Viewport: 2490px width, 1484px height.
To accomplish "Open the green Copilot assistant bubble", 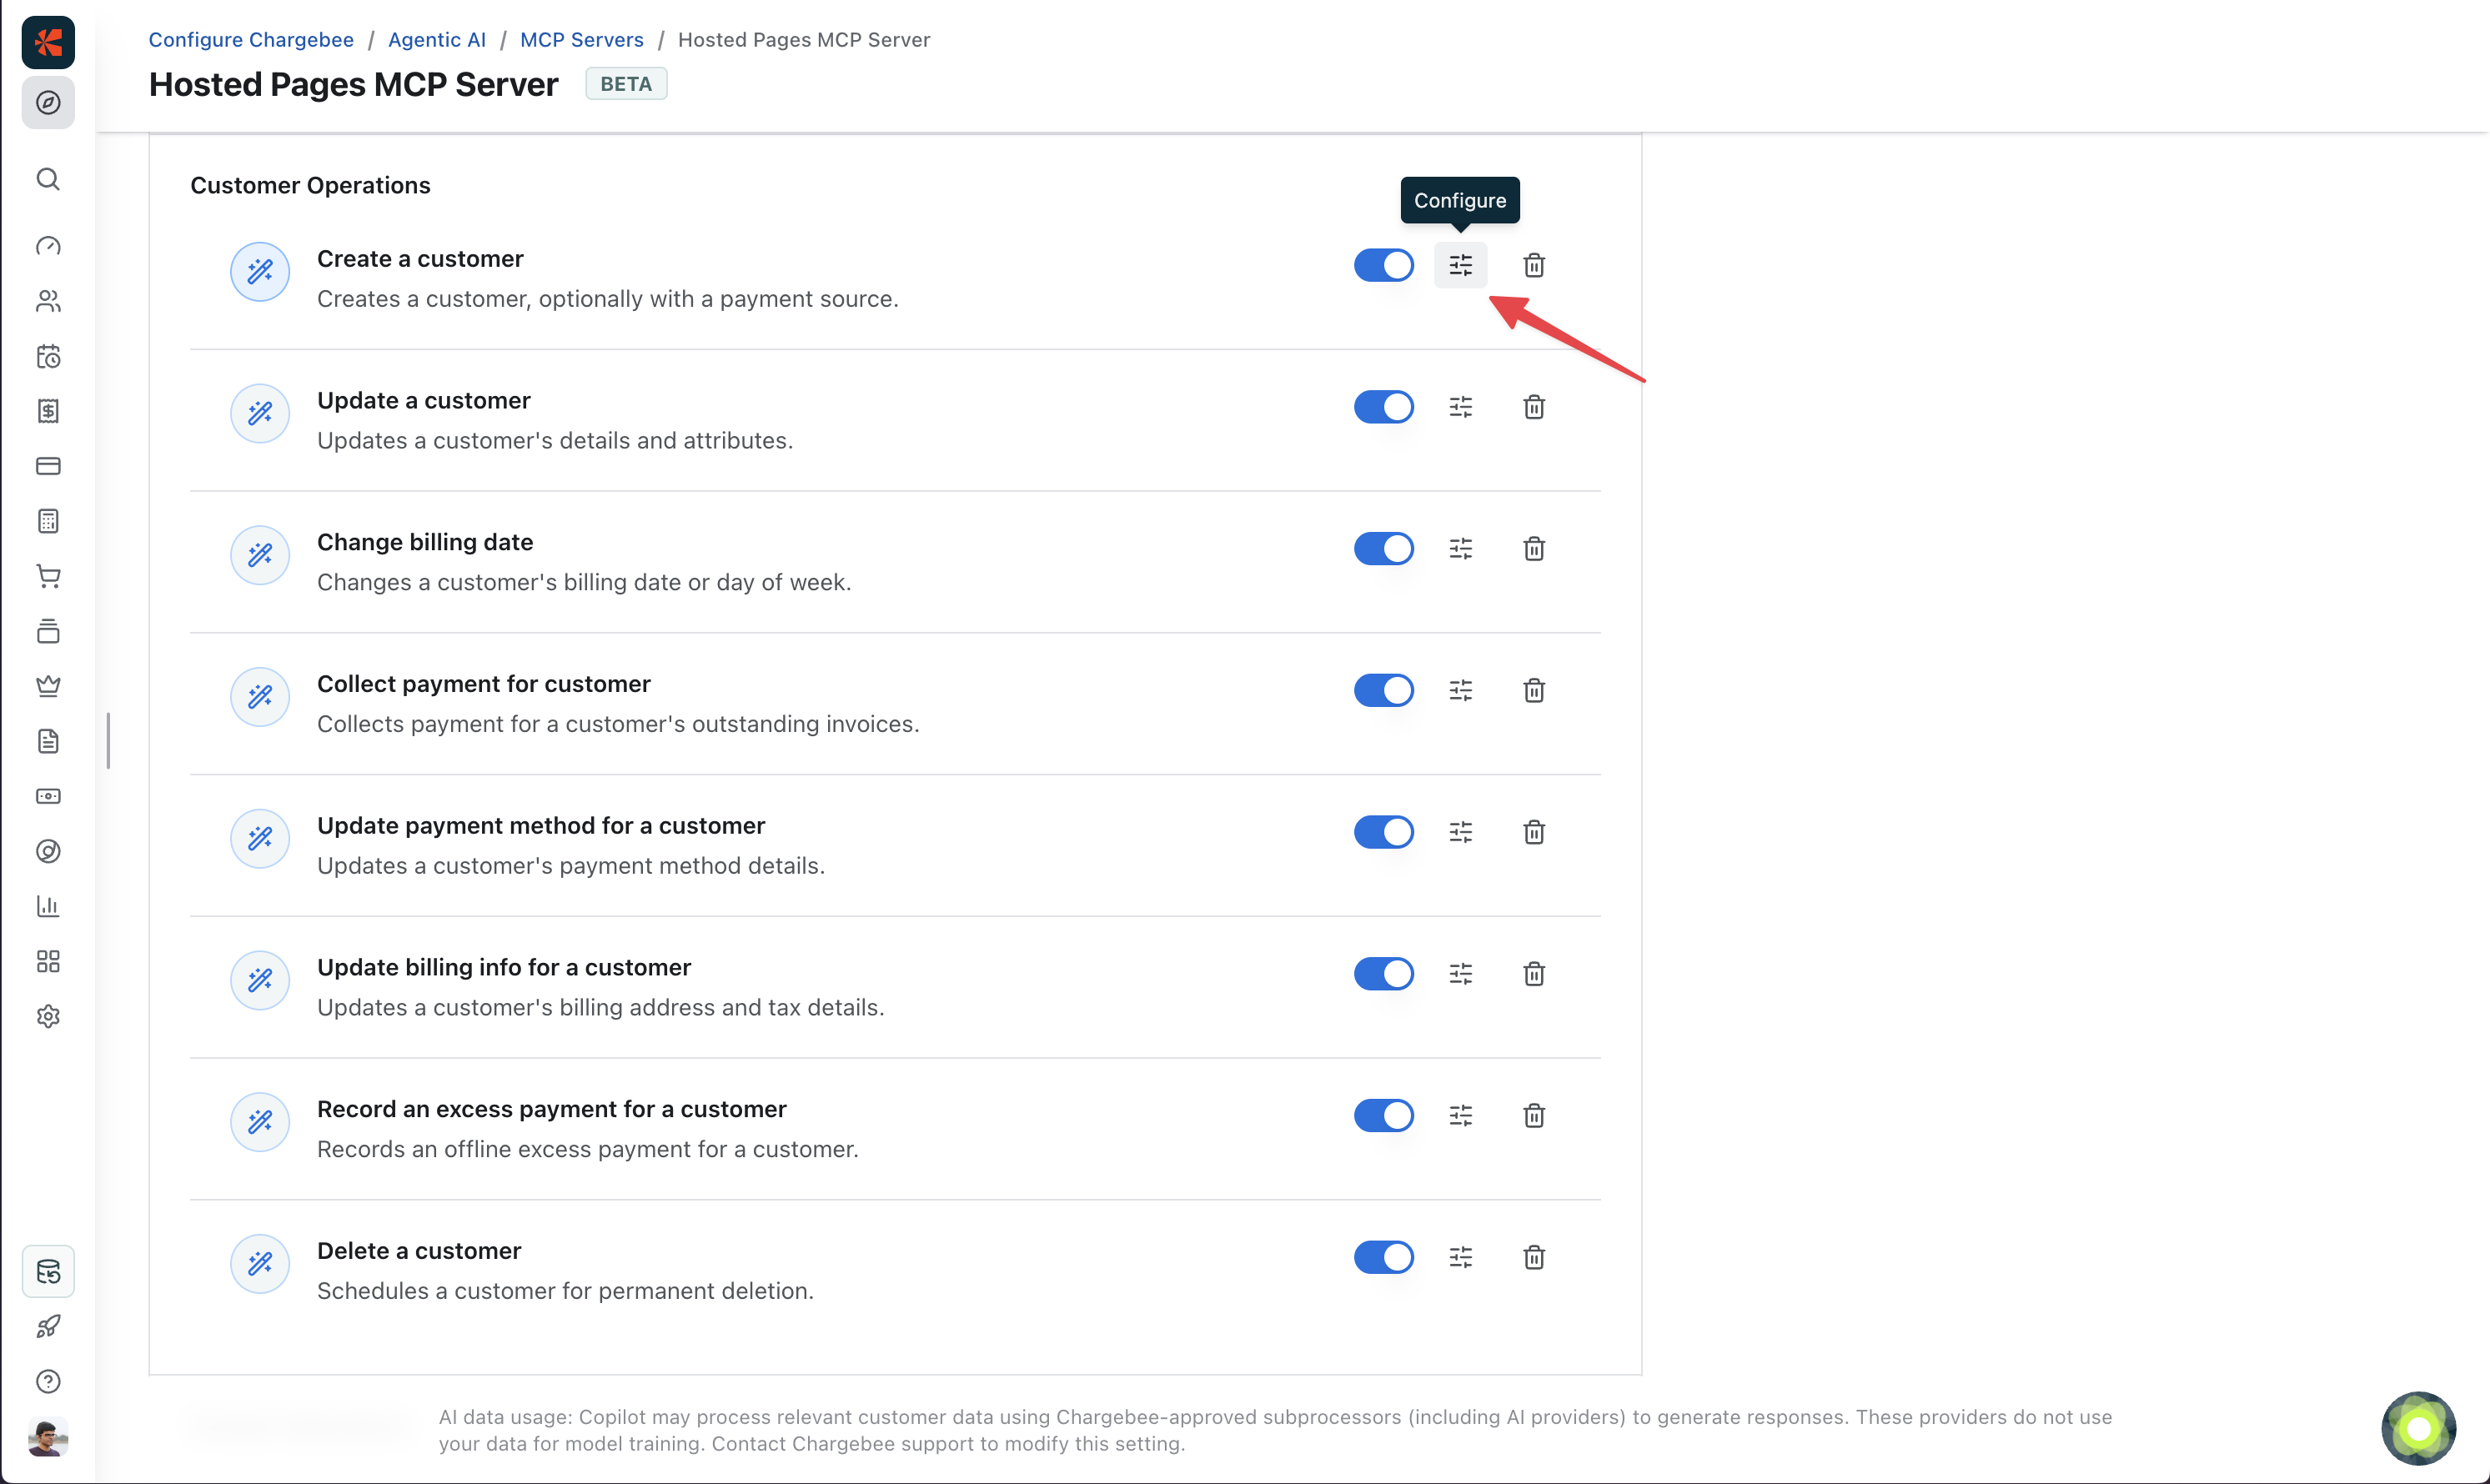I will pos(2418,1428).
